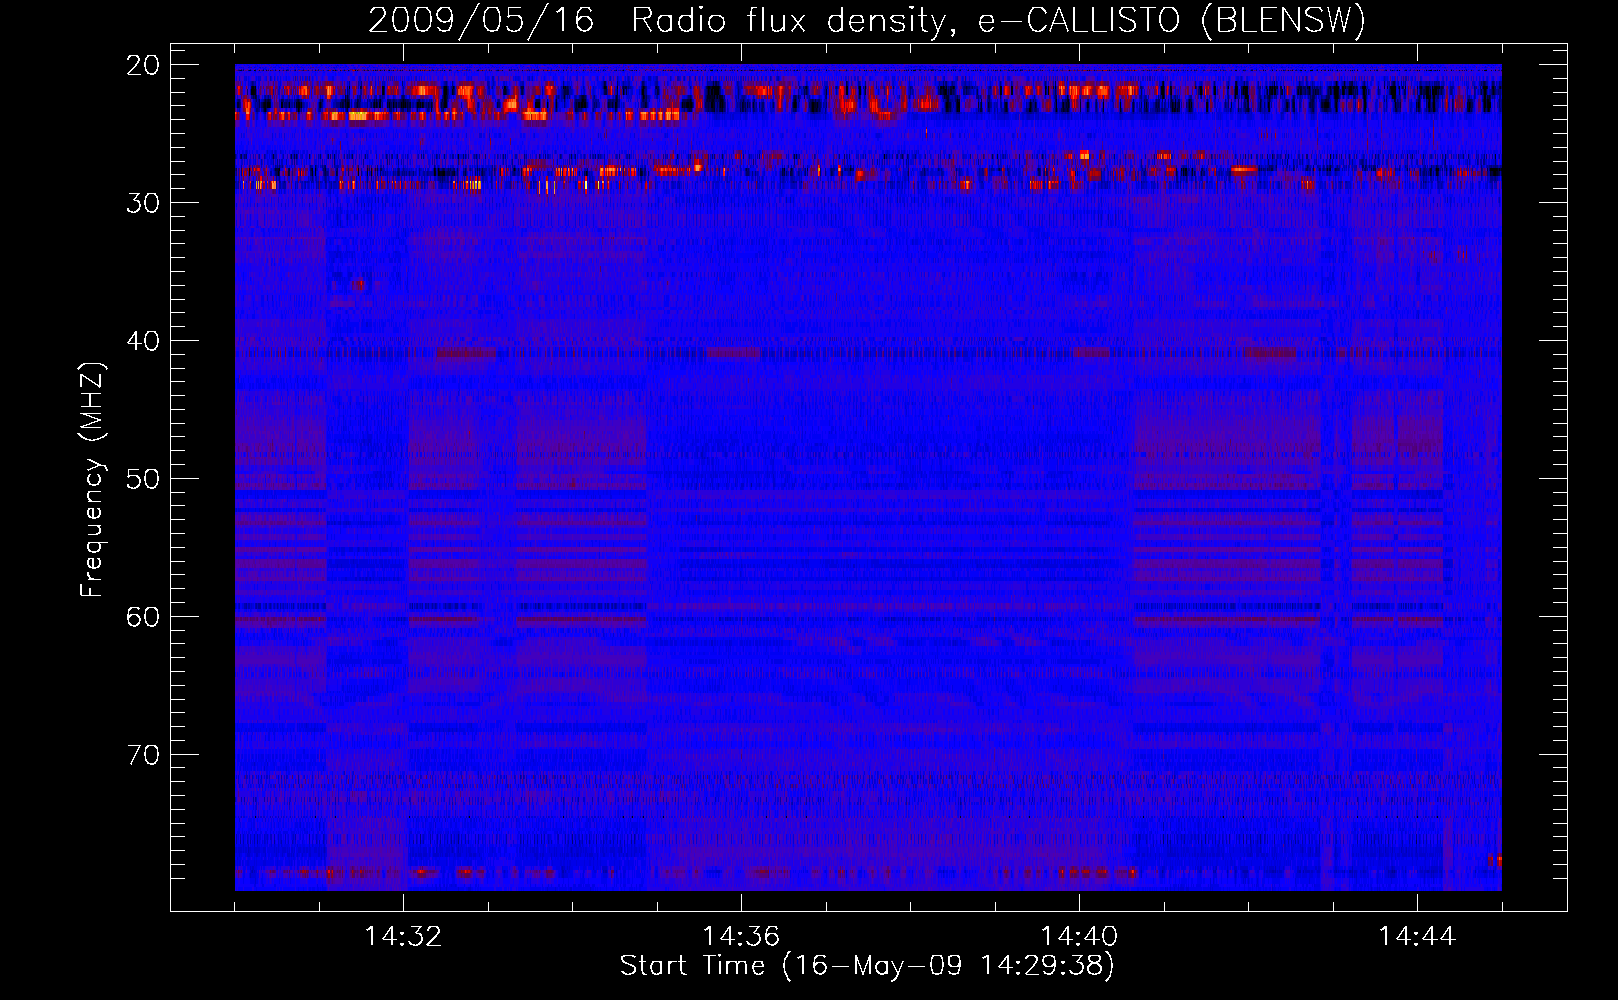Viewport: 1618px width, 1000px height.
Task: Click the 'Start Time (16-May-09 14:29:38)' label
Action: click(866, 966)
